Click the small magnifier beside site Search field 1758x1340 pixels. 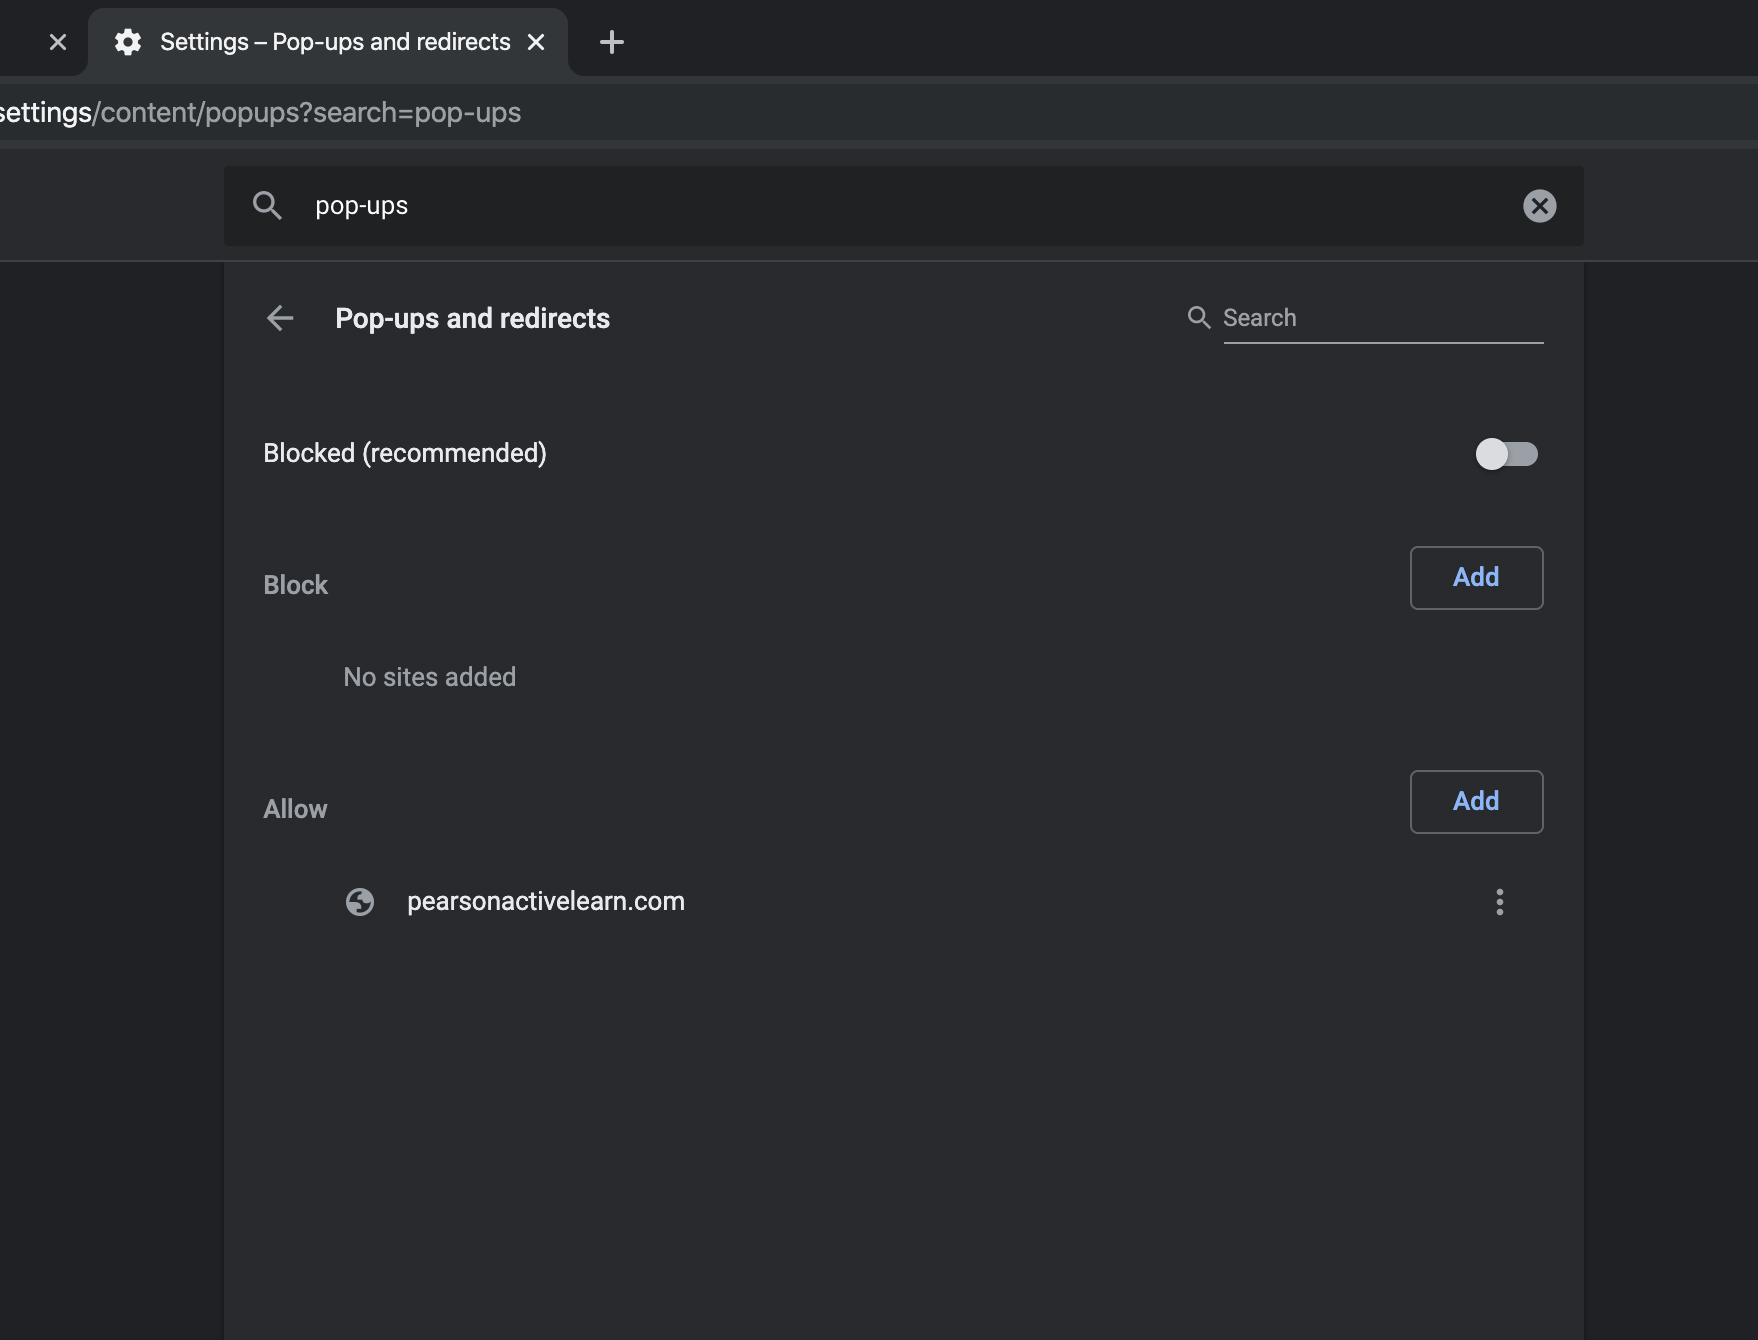click(1198, 318)
